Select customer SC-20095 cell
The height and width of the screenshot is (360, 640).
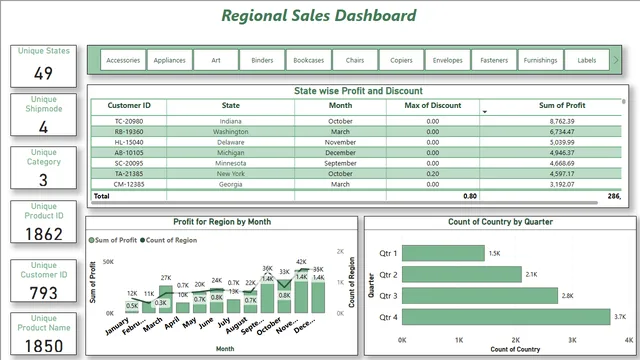click(129, 163)
